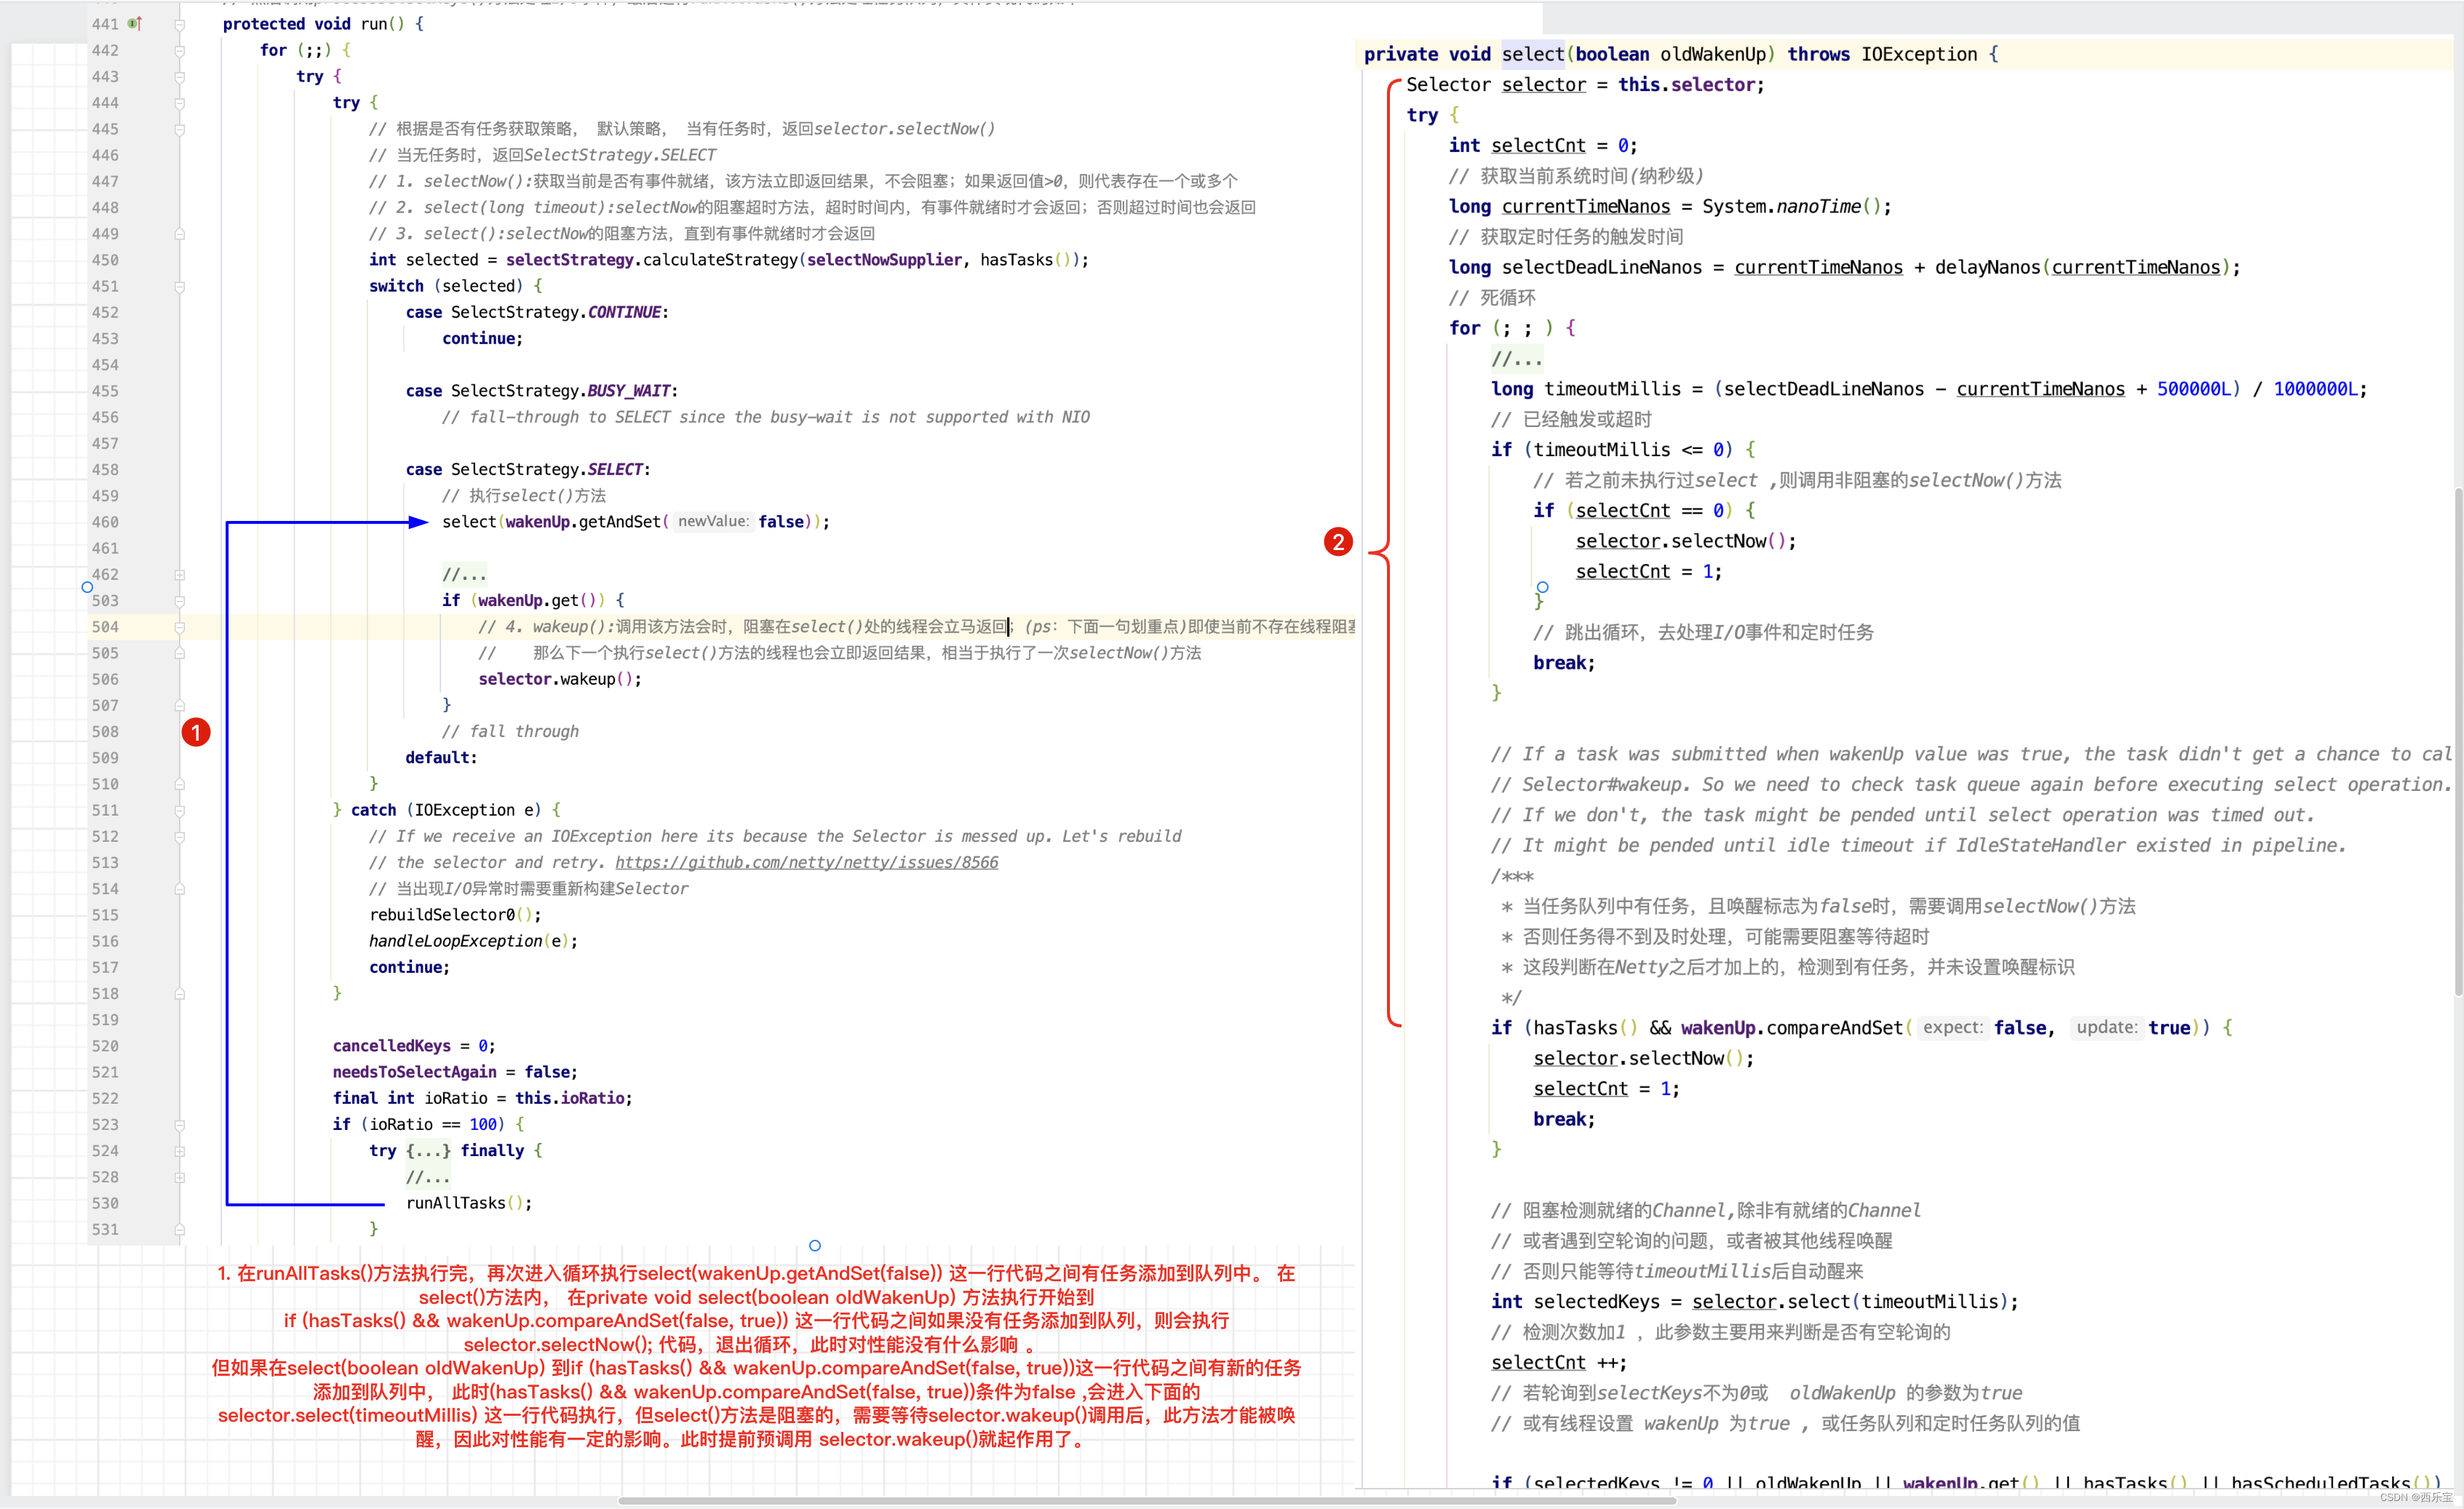Open the github netty issues 8566 link
The height and width of the screenshot is (1509, 2464).
click(x=806, y=862)
